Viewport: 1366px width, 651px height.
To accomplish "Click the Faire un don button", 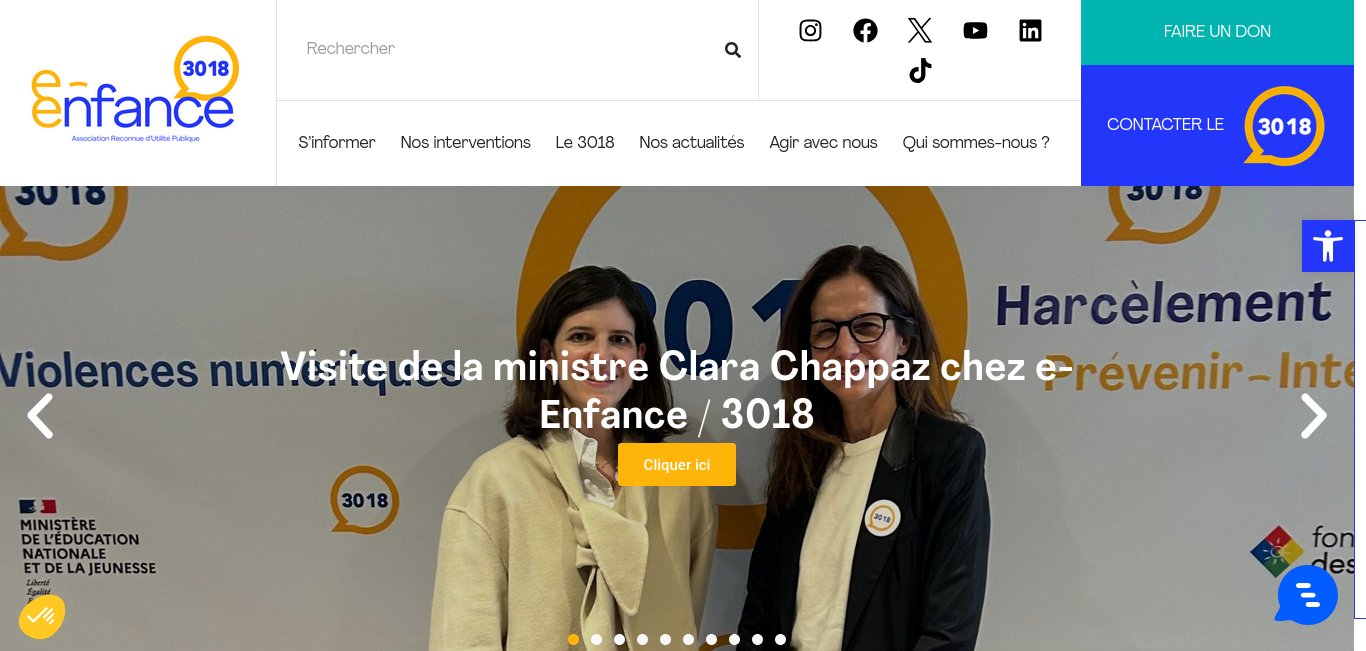I will tap(1217, 32).
